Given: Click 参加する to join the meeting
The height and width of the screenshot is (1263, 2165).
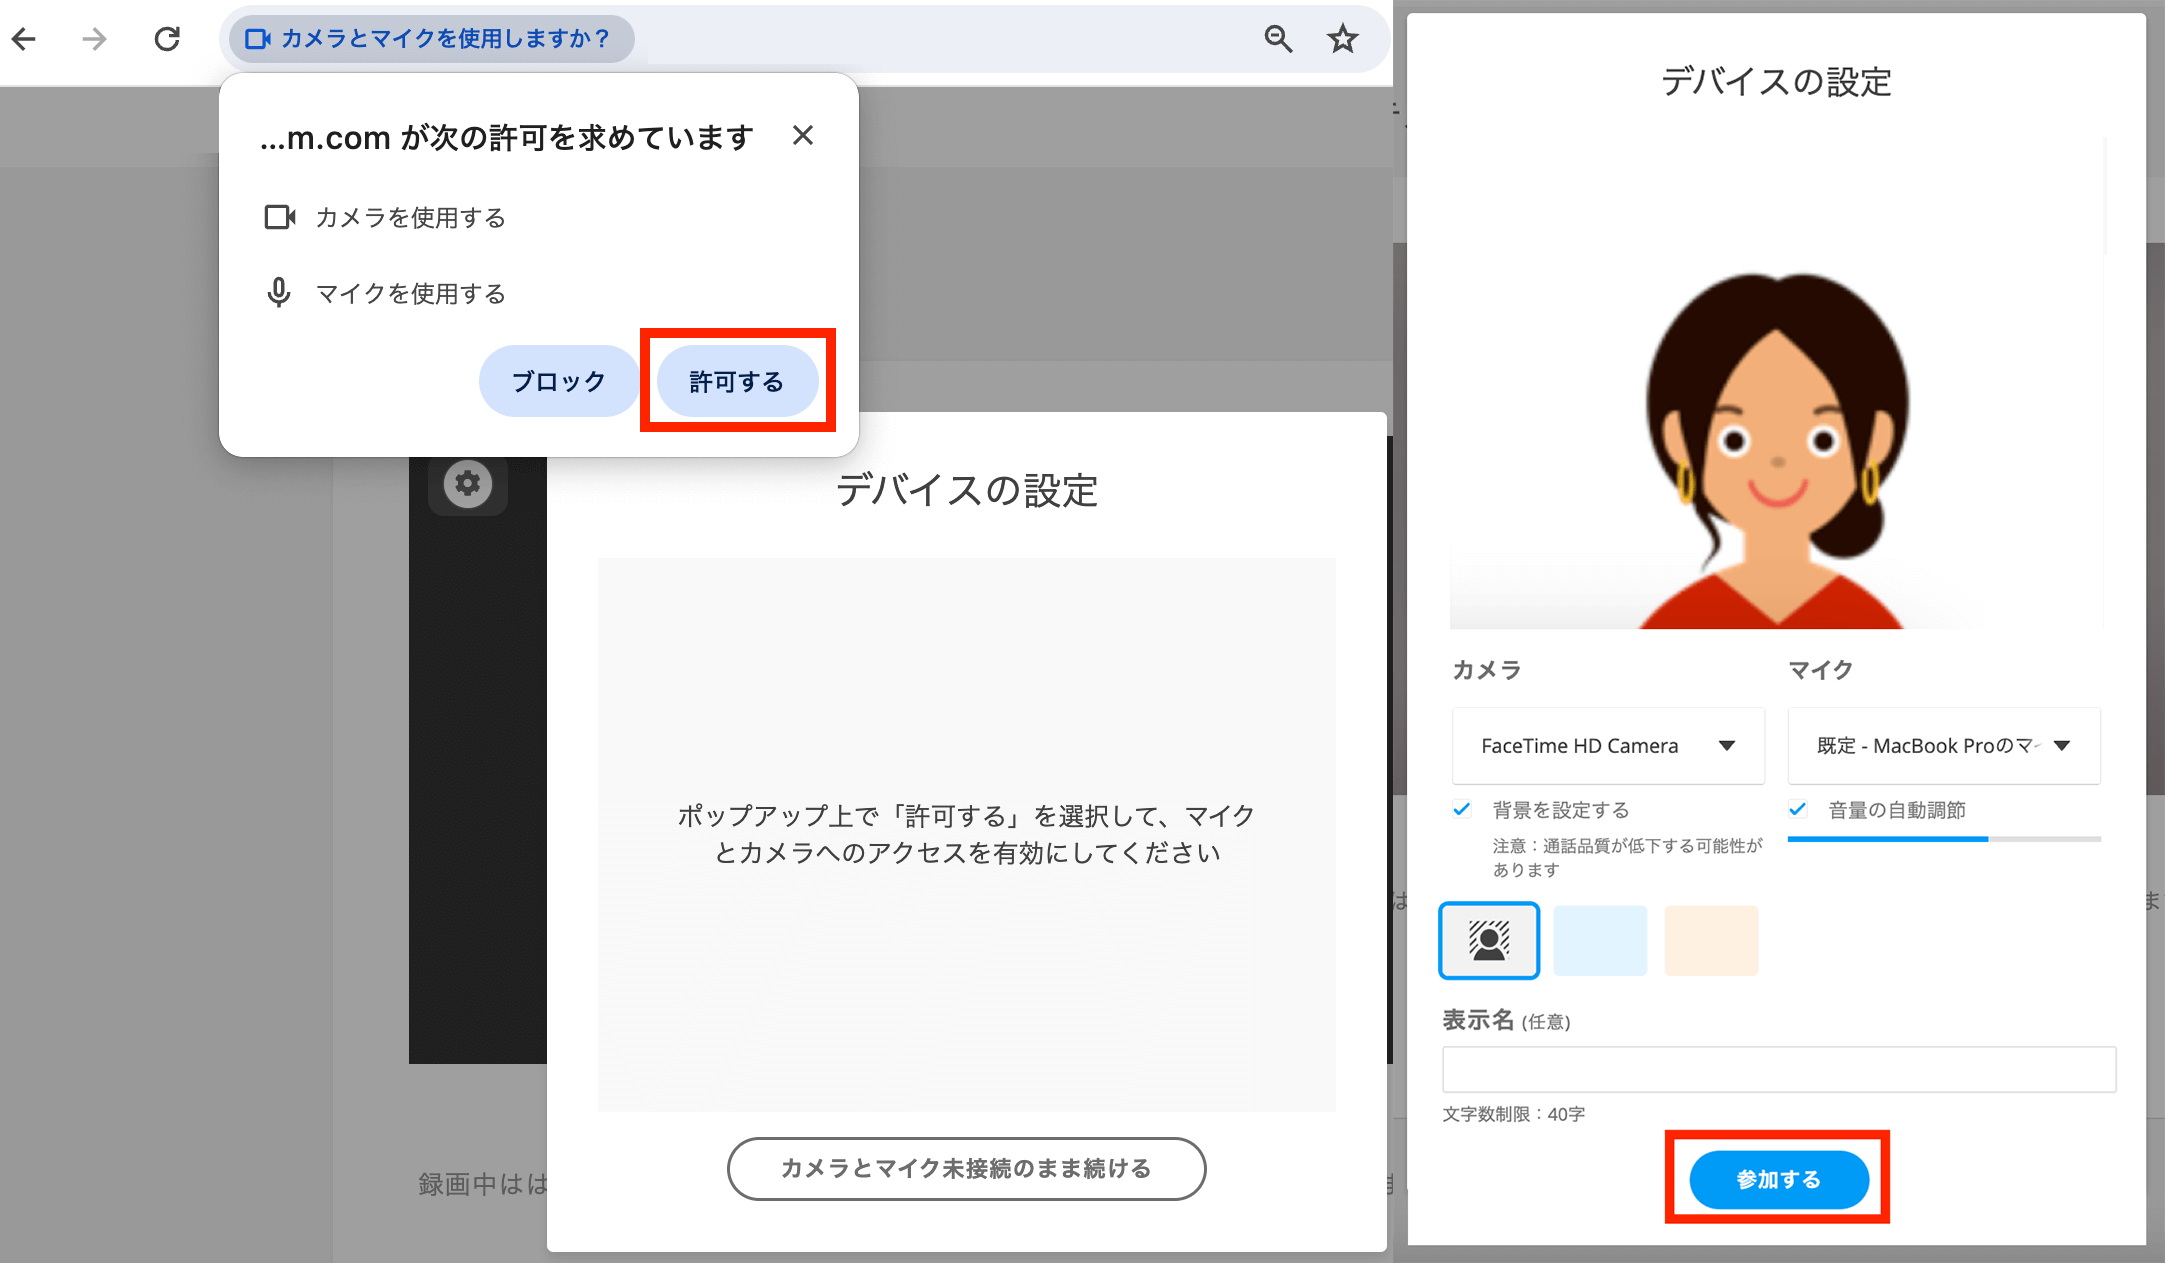Looking at the screenshot, I should point(1779,1179).
